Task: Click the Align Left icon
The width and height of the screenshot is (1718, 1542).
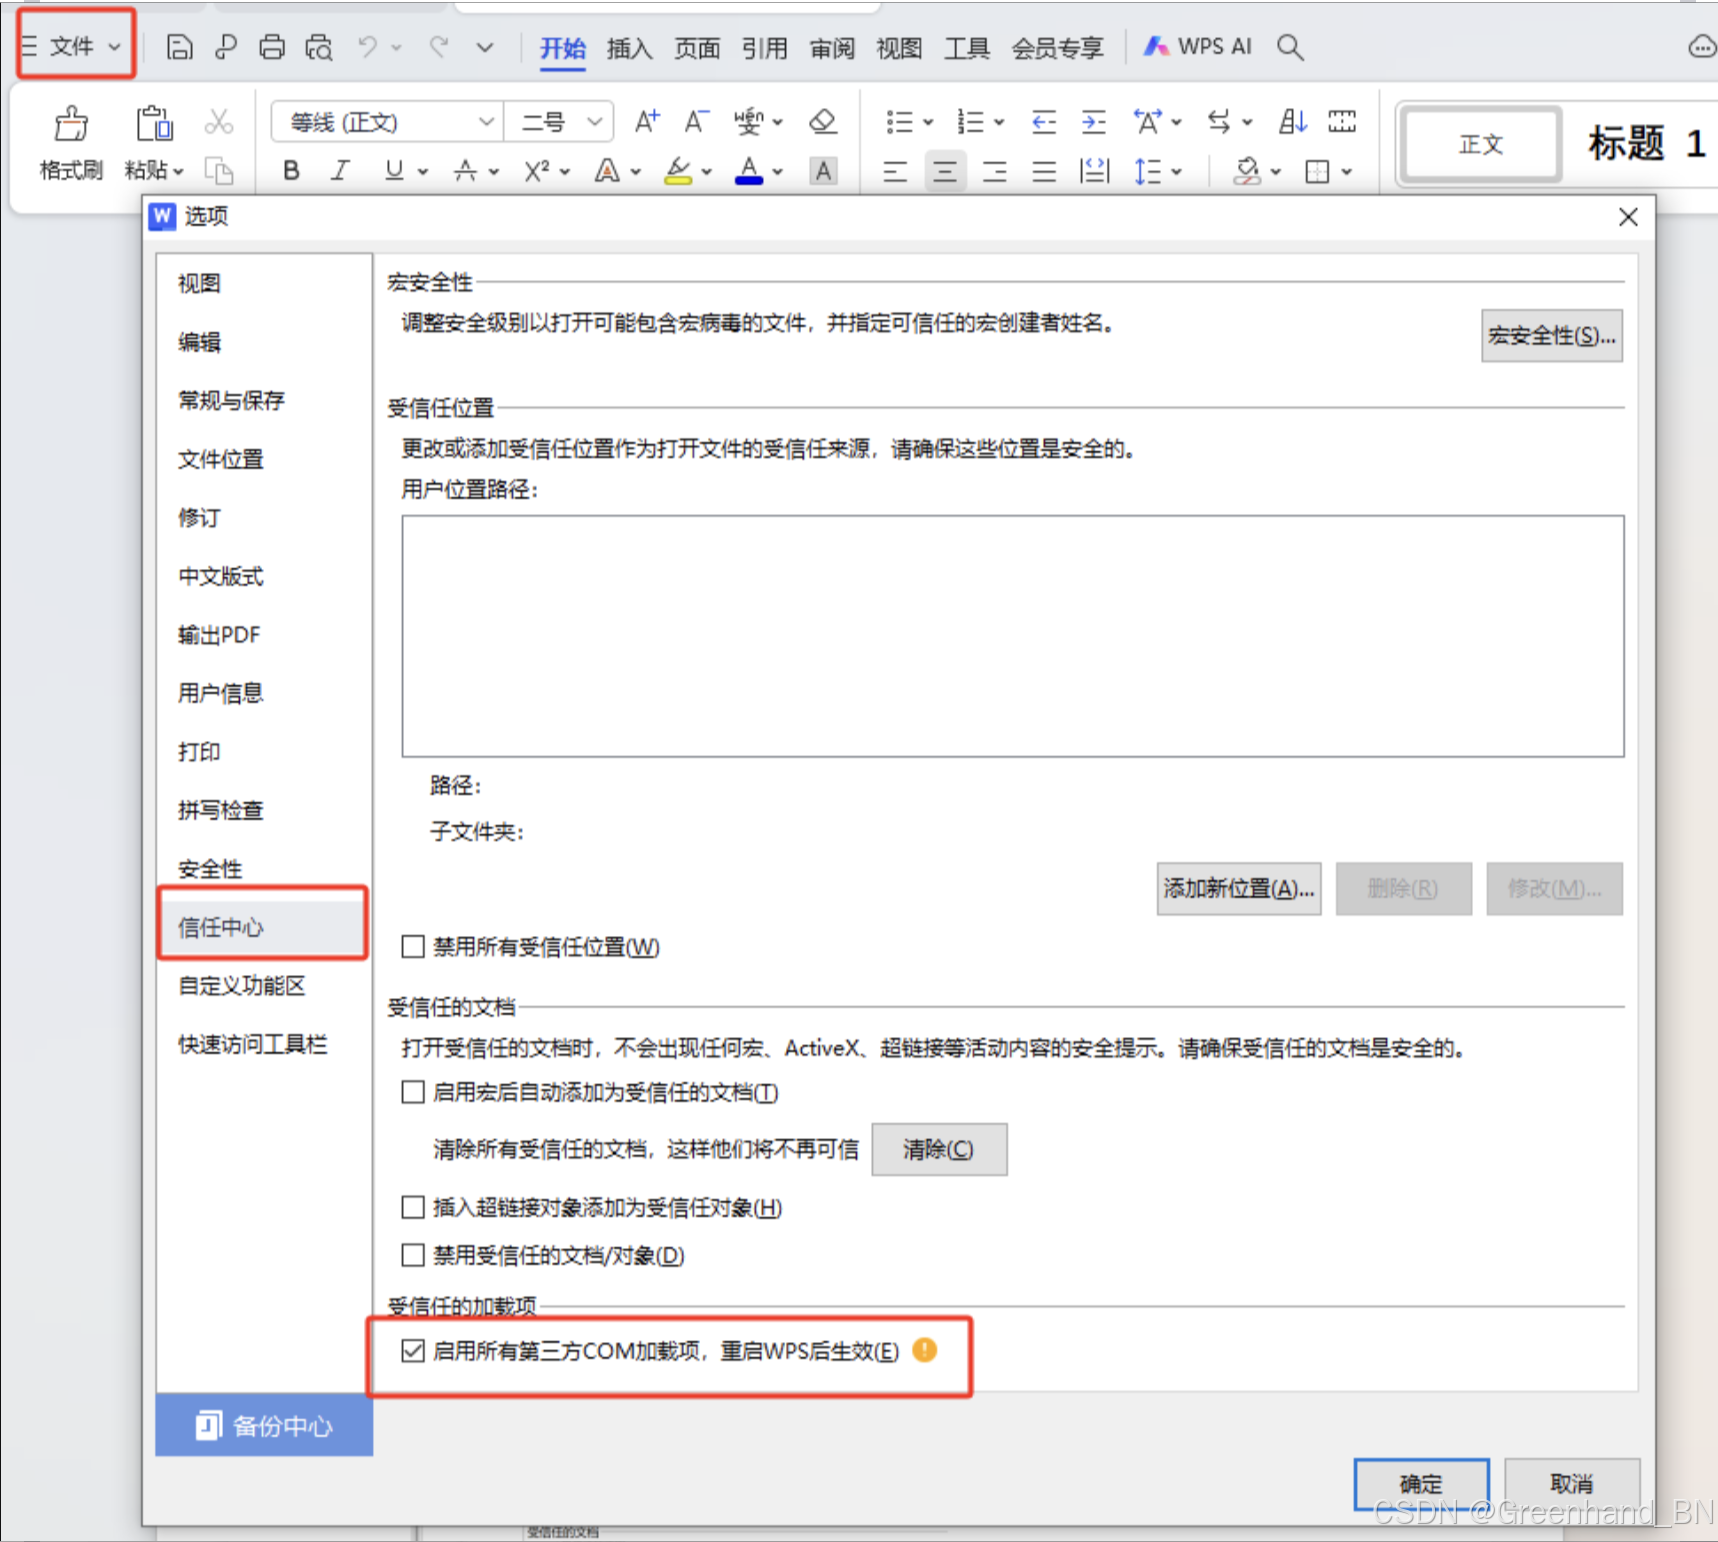Action: [x=895, y=172]
